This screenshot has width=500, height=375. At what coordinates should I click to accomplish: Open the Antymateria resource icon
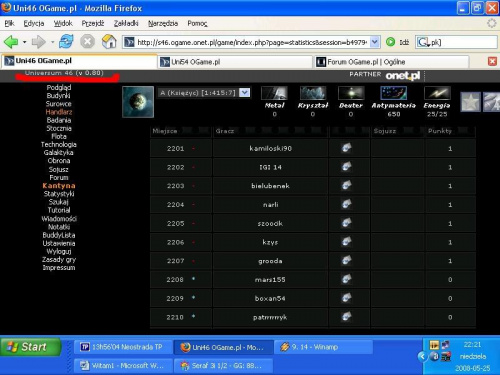point(394,93)
